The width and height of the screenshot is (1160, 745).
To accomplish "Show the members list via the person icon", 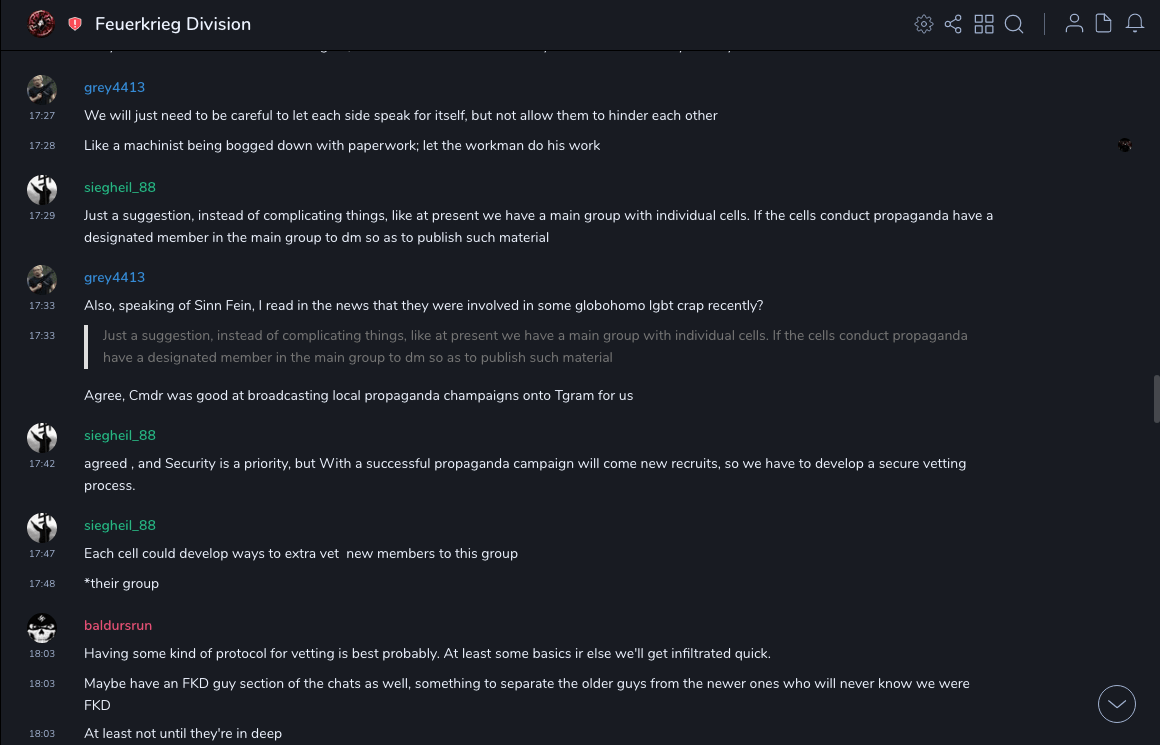I will (1074, 24).
